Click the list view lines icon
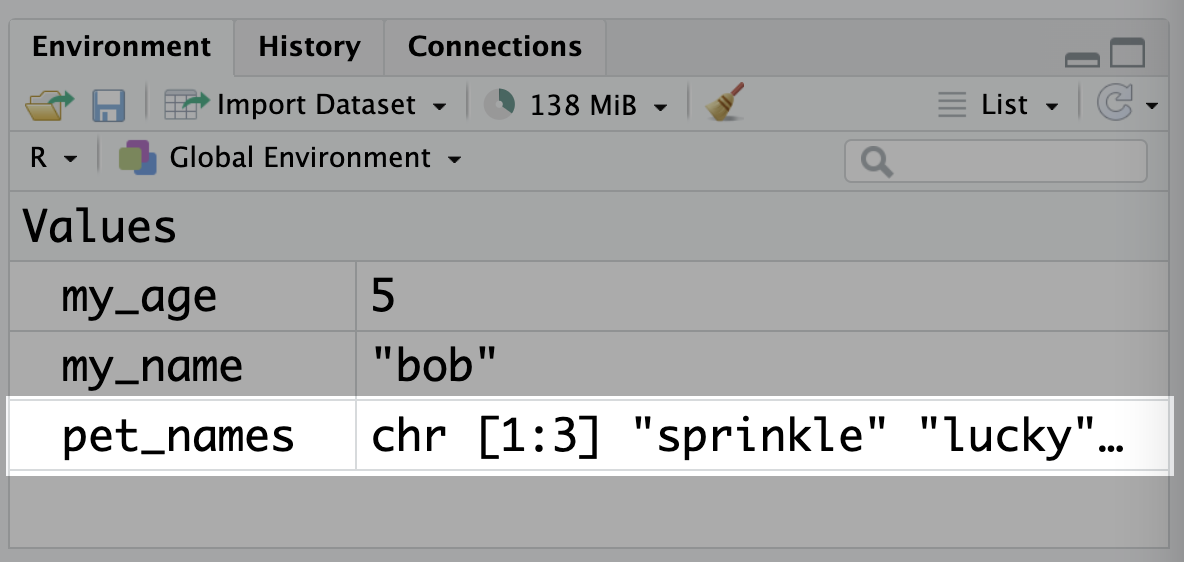 coord(951,104)
